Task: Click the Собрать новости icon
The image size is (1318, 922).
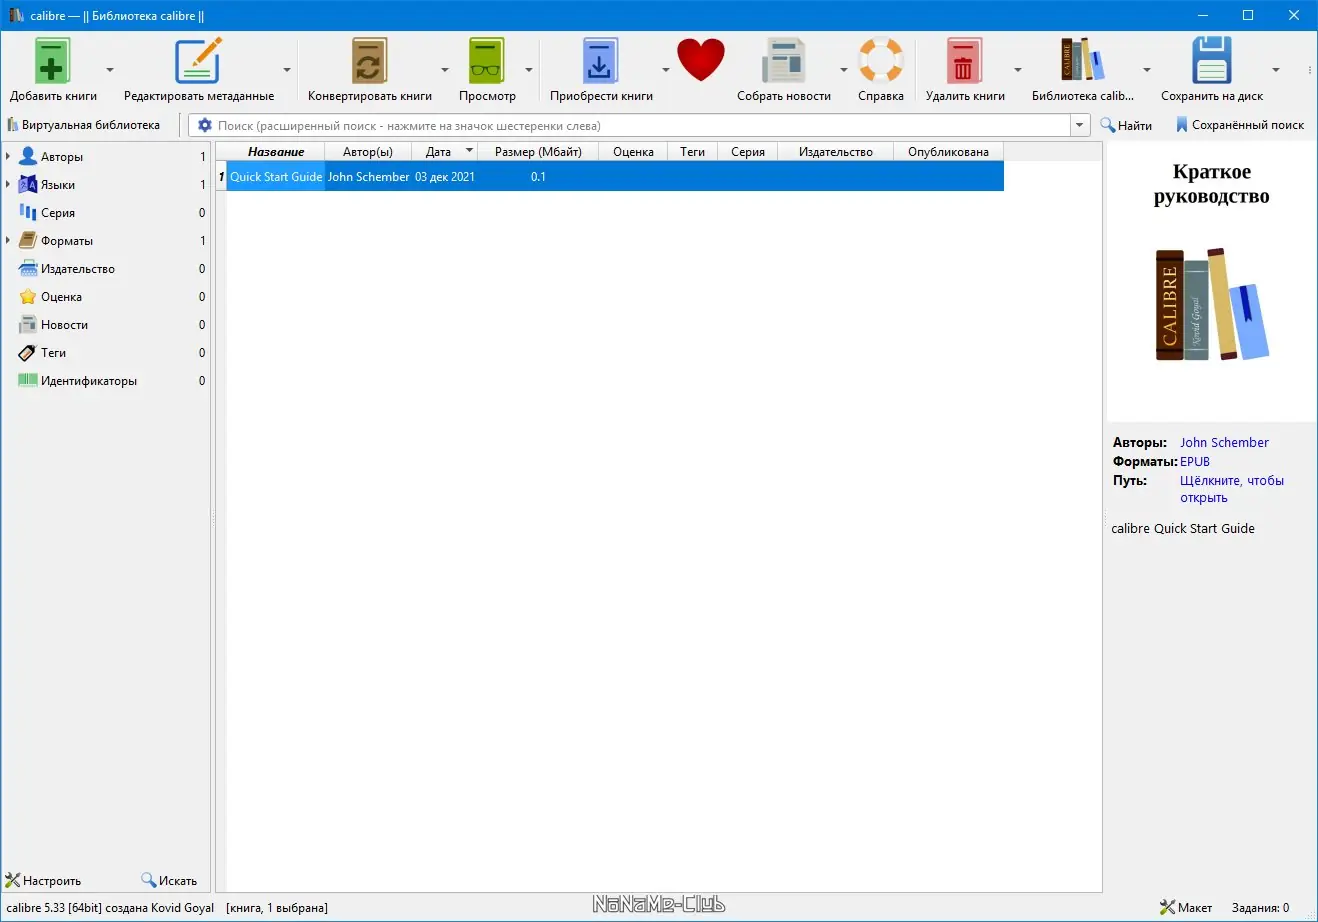Action: (x=784, y=61)
